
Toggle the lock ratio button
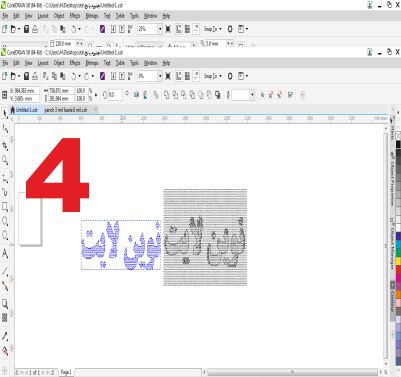click(96, 95)
